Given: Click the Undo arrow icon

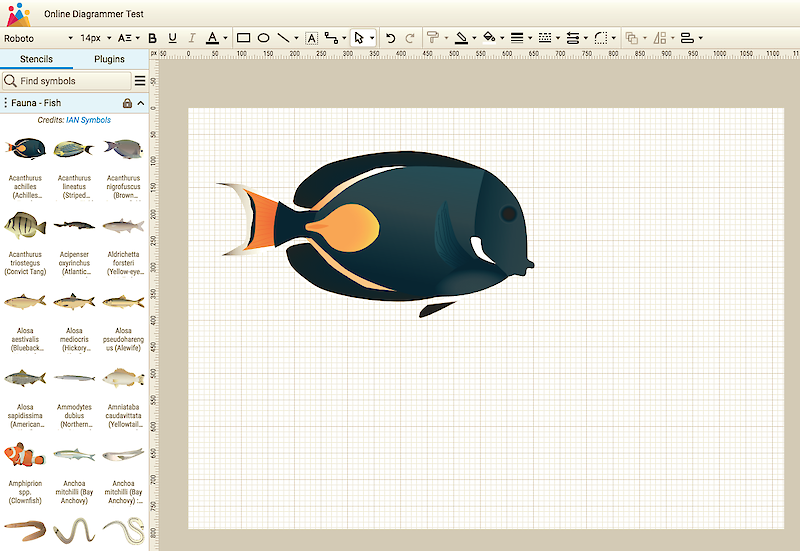Looking at the screenshot, I should pyautogui.click(x=390, y=38).
